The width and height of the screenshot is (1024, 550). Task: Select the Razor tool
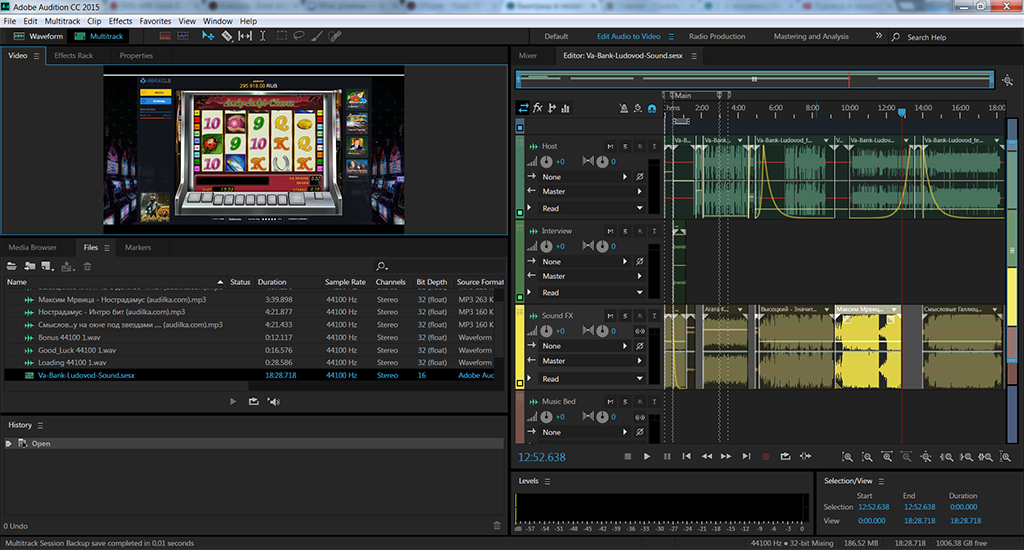pyautogui.click(x=227, y=36)
